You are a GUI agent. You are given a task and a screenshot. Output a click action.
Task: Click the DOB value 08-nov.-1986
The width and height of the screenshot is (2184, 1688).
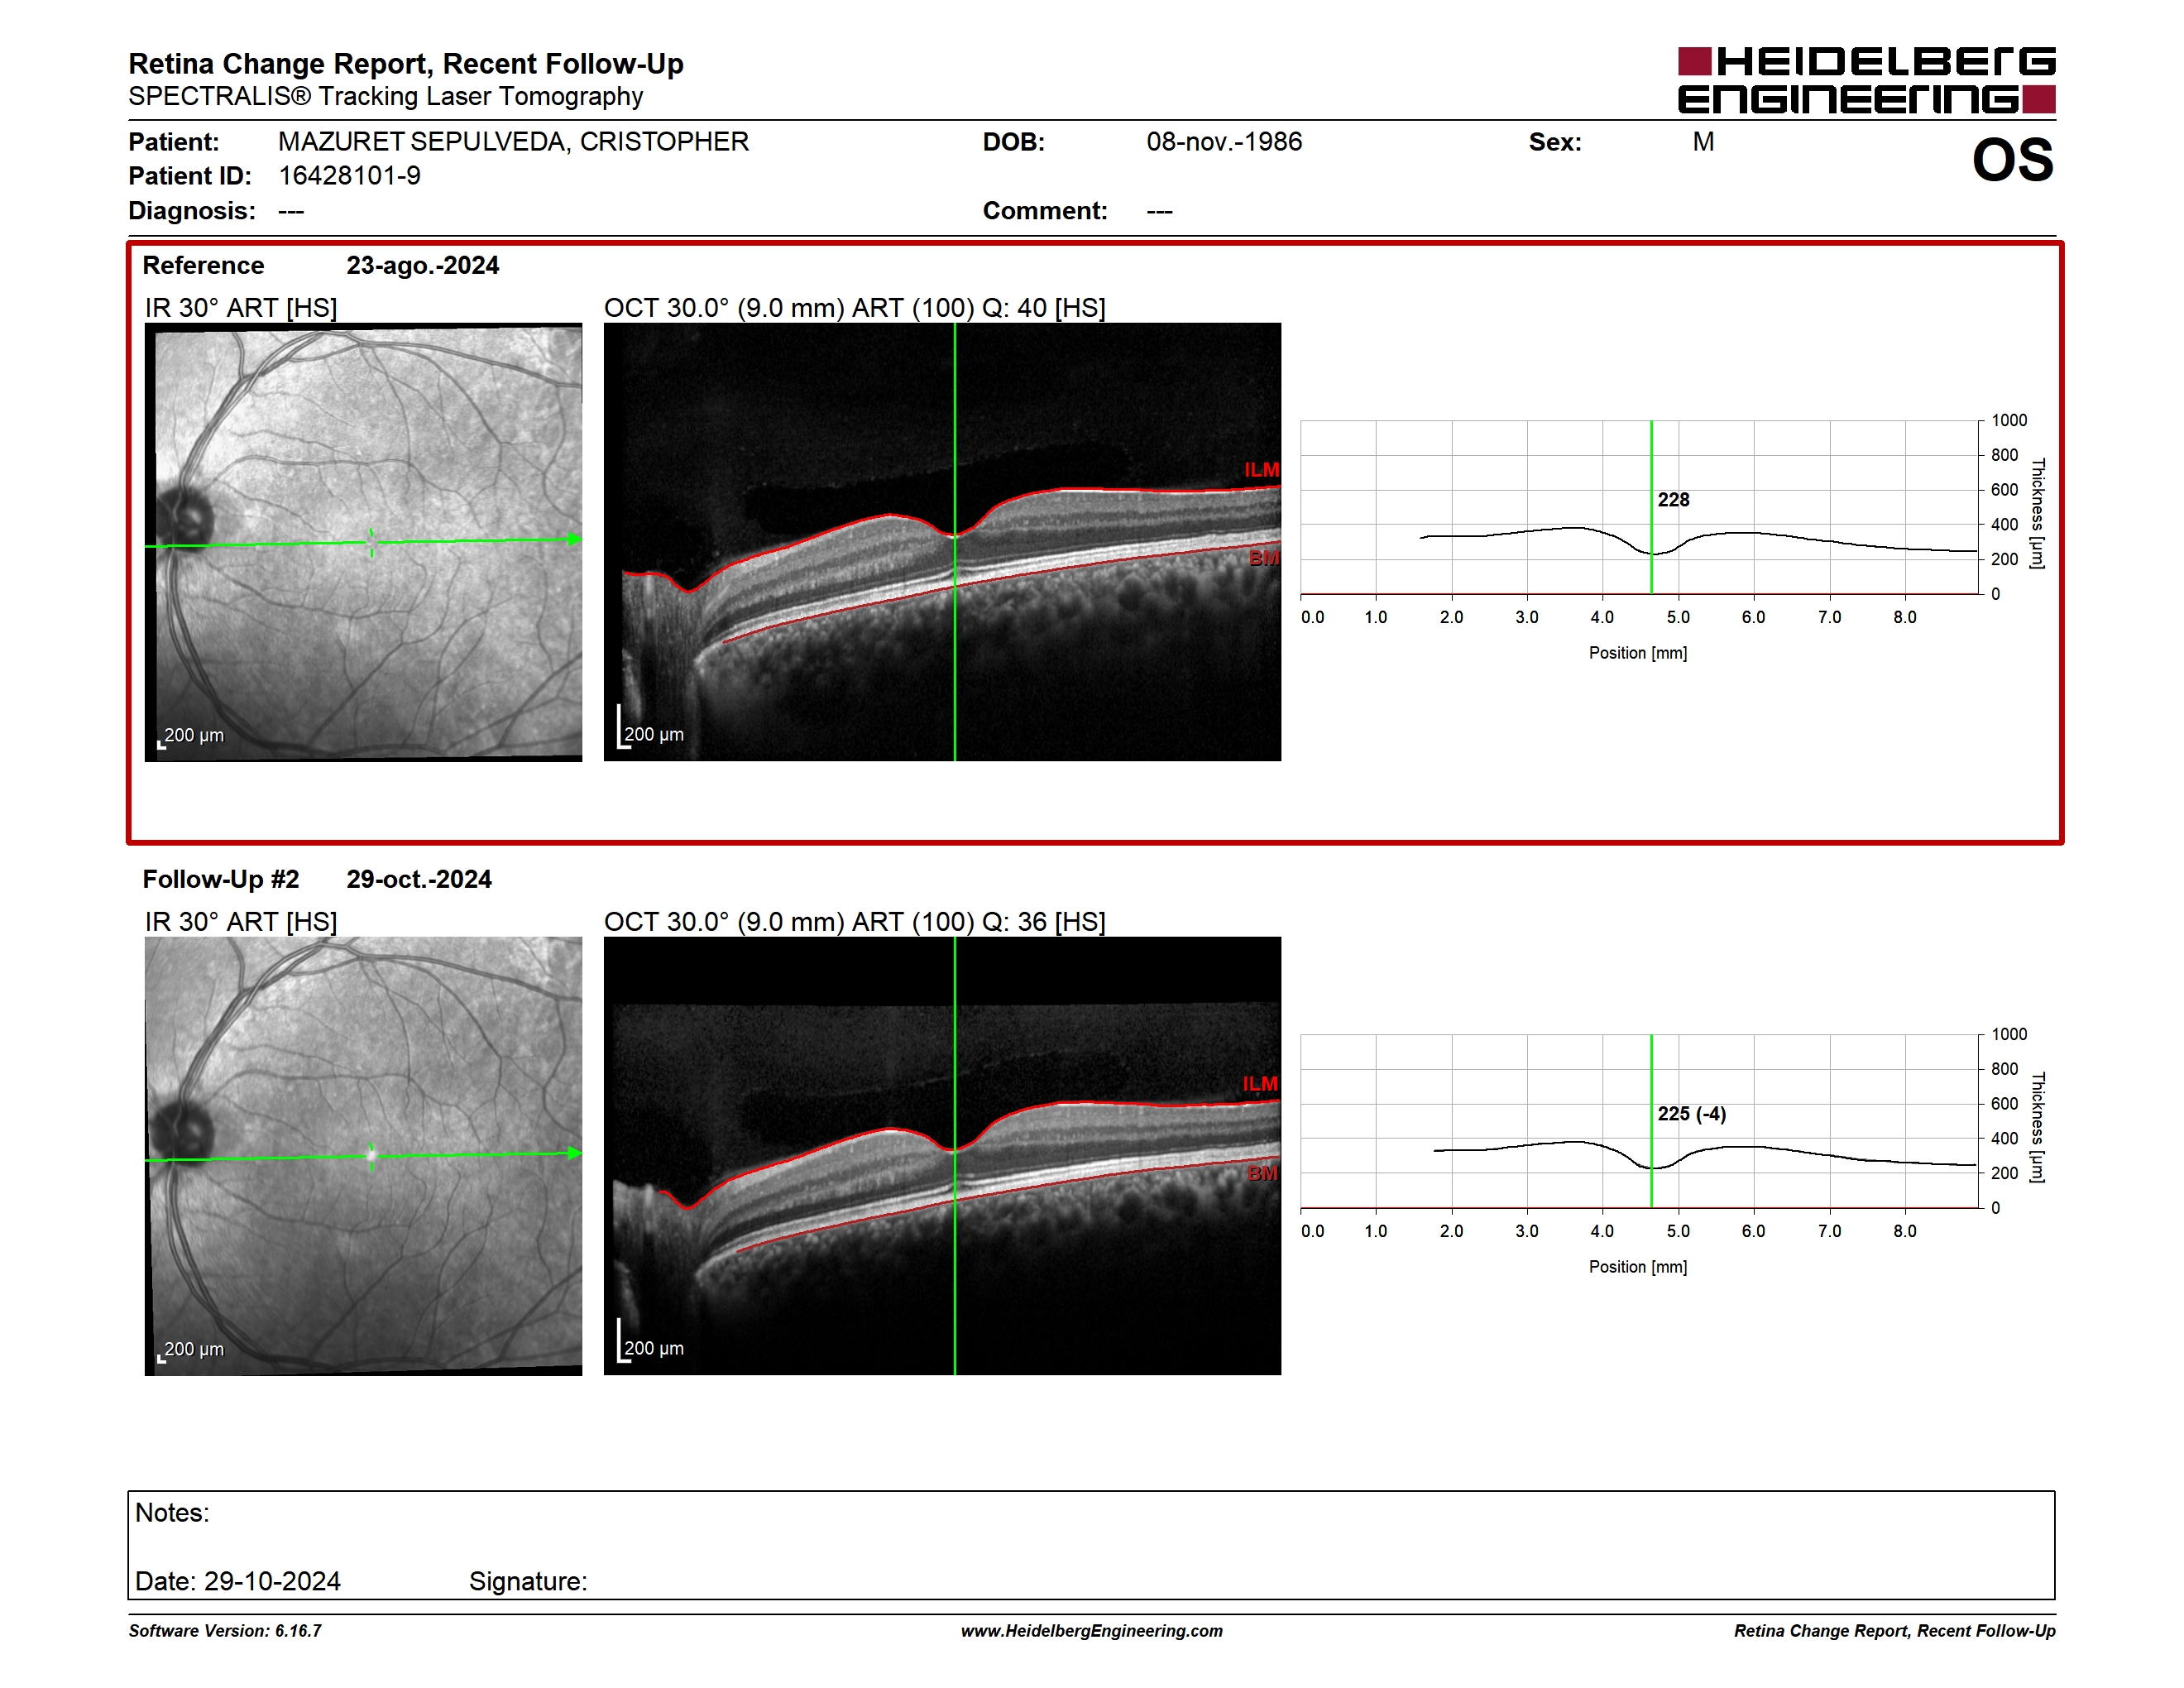(1224, 142)
